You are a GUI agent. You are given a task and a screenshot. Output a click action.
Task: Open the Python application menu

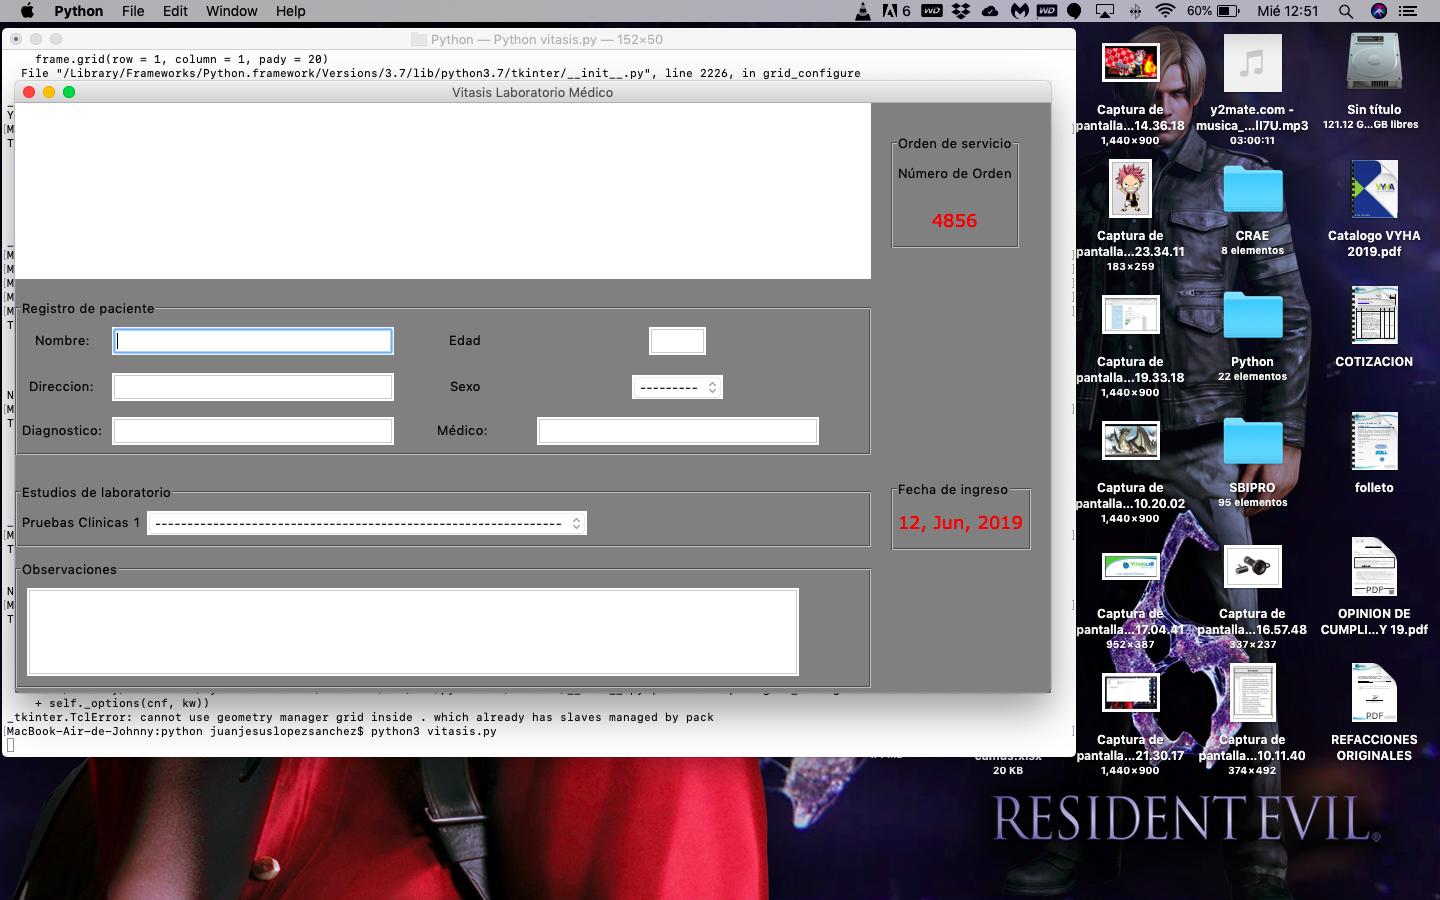(x=79, y=11)
